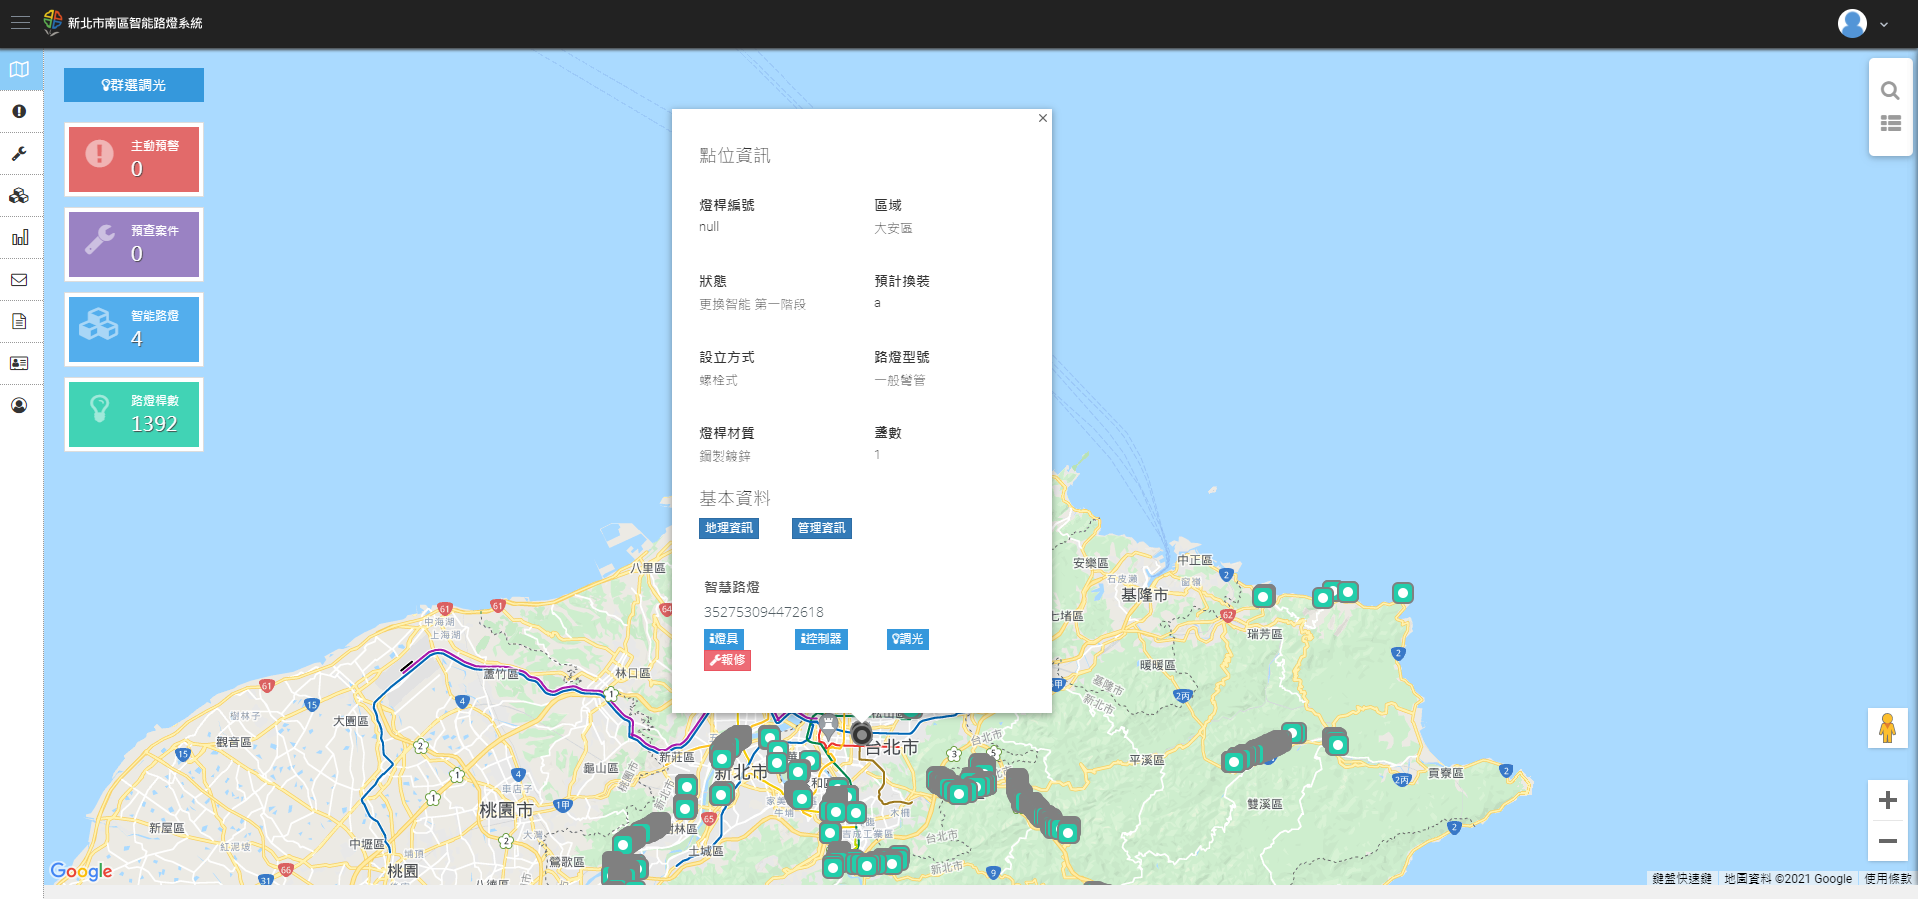Switch to the 地理資訊 tab
Image resolution: width=1918 pixels, height=899 pixels.
coord(728,528)
